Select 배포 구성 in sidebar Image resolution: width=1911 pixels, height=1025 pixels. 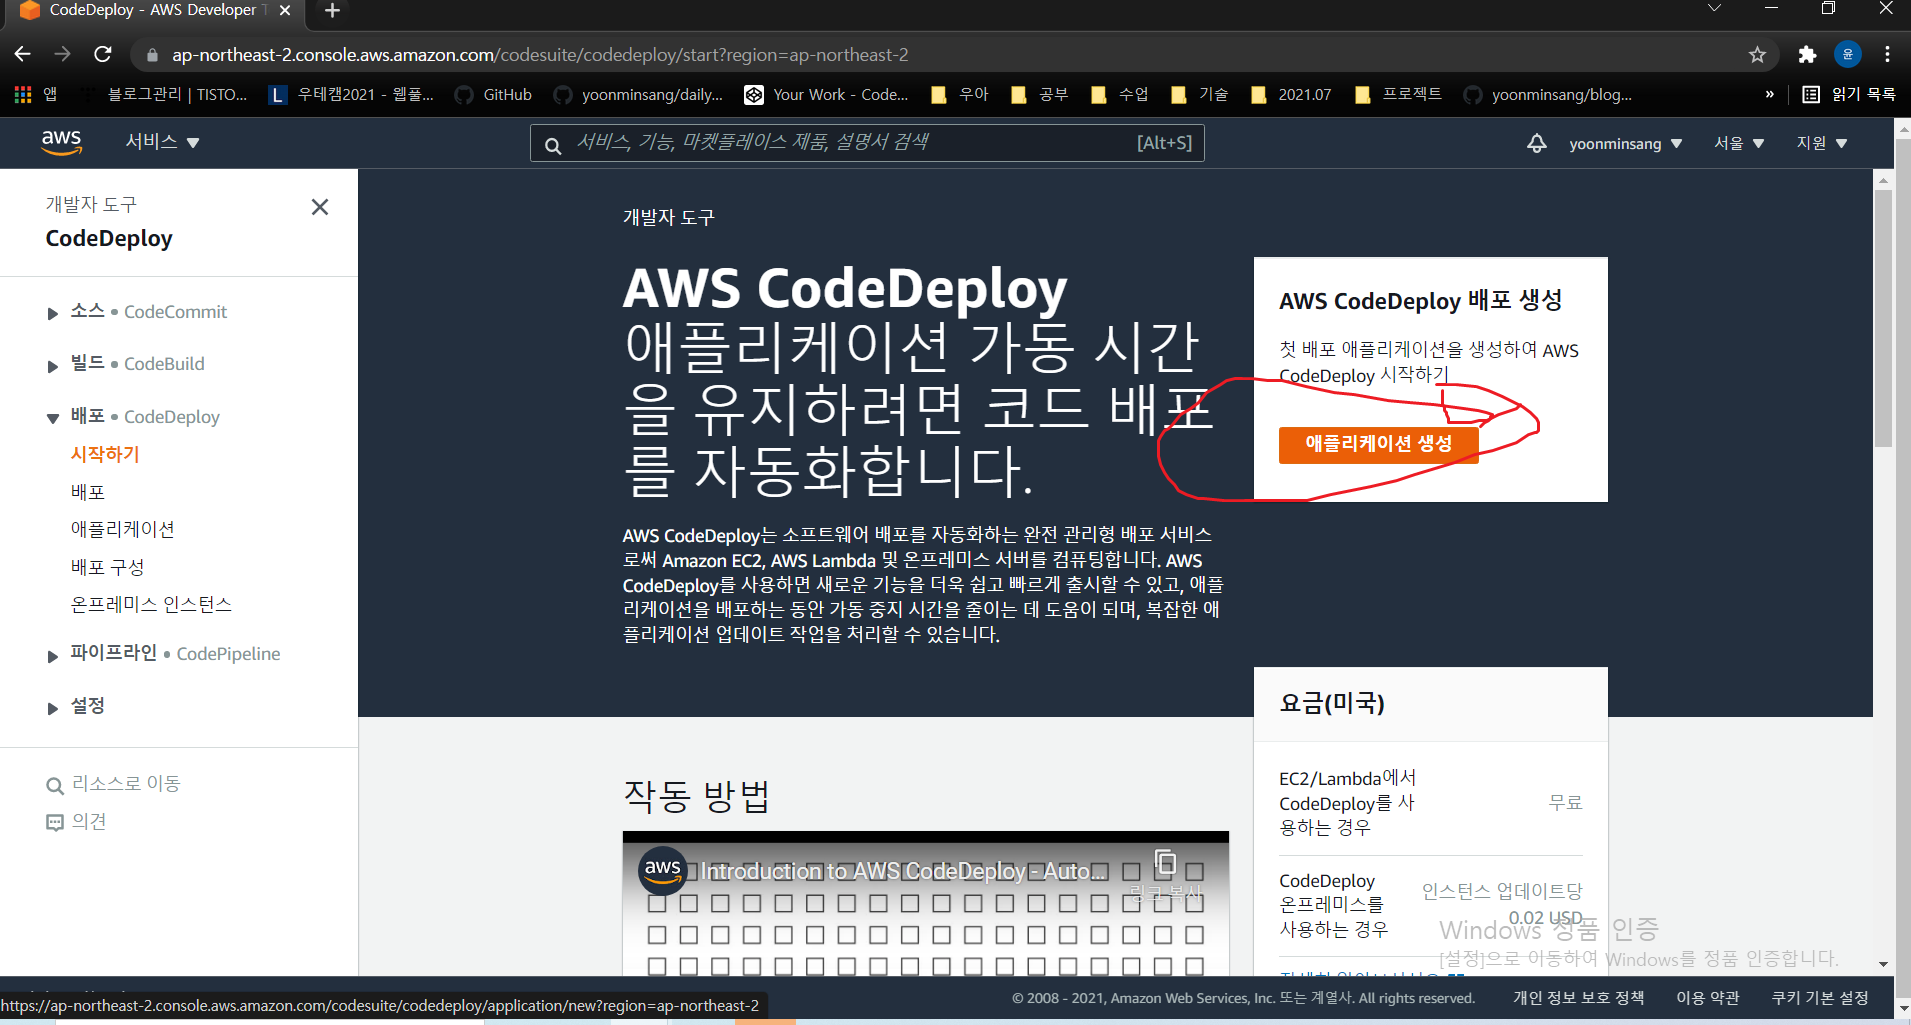point(108,567)
